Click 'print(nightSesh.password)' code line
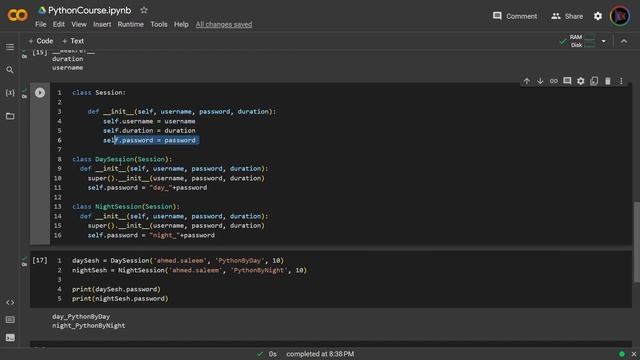The height and width of the screenshot is (360, 640). 120,299
